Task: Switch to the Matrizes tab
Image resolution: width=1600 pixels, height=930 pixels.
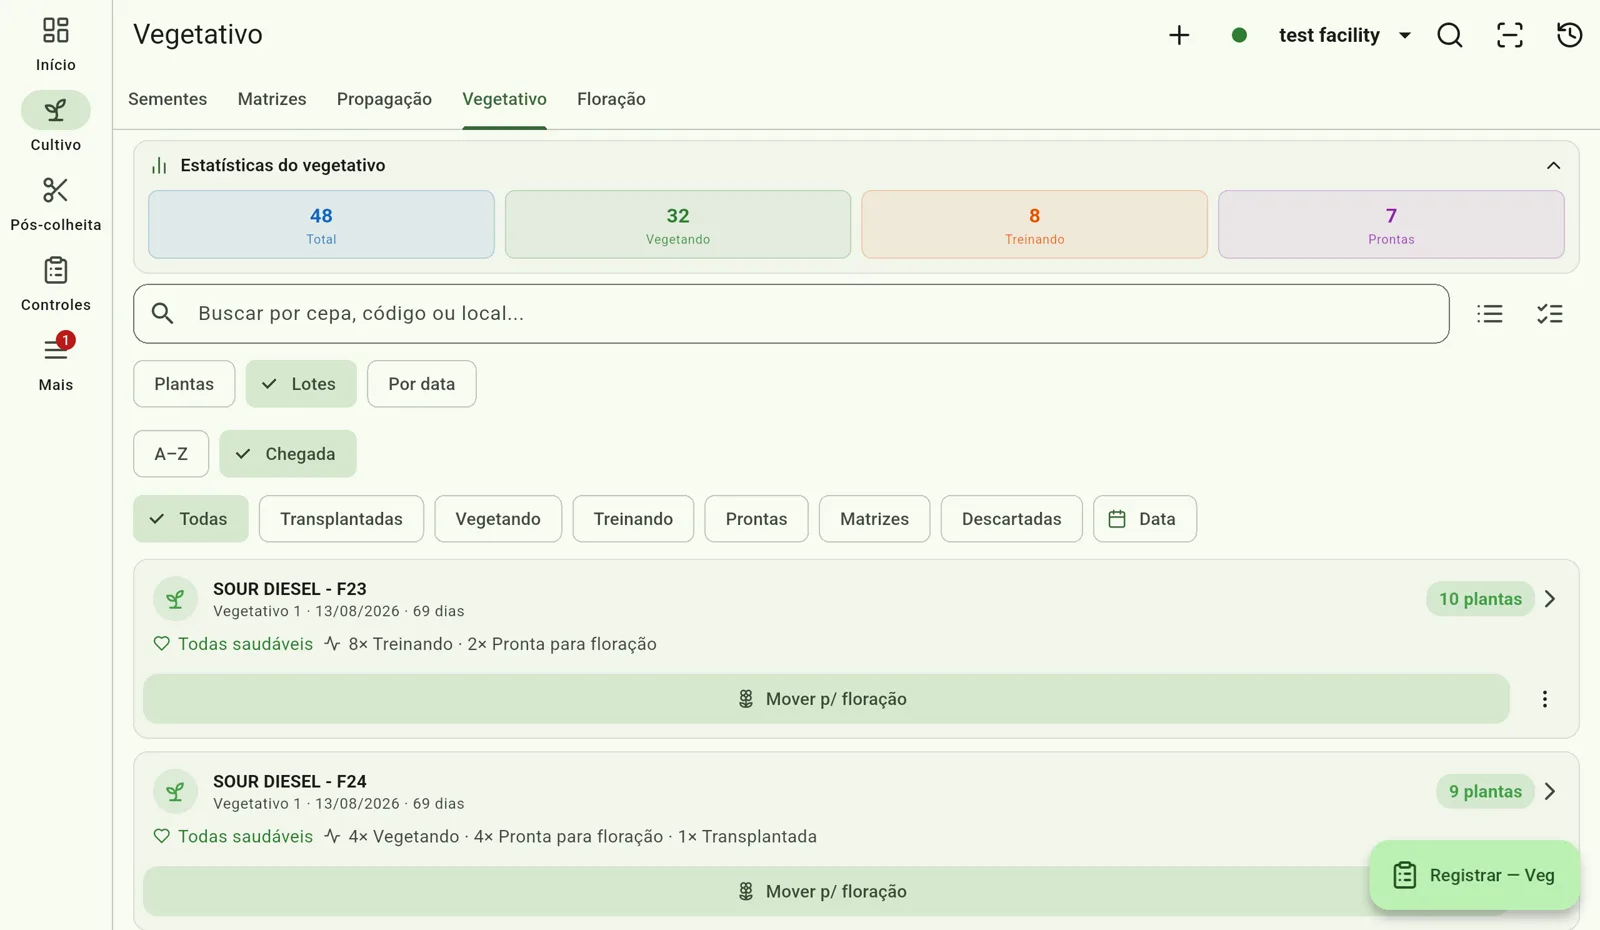Action: (x=272, y=99)
